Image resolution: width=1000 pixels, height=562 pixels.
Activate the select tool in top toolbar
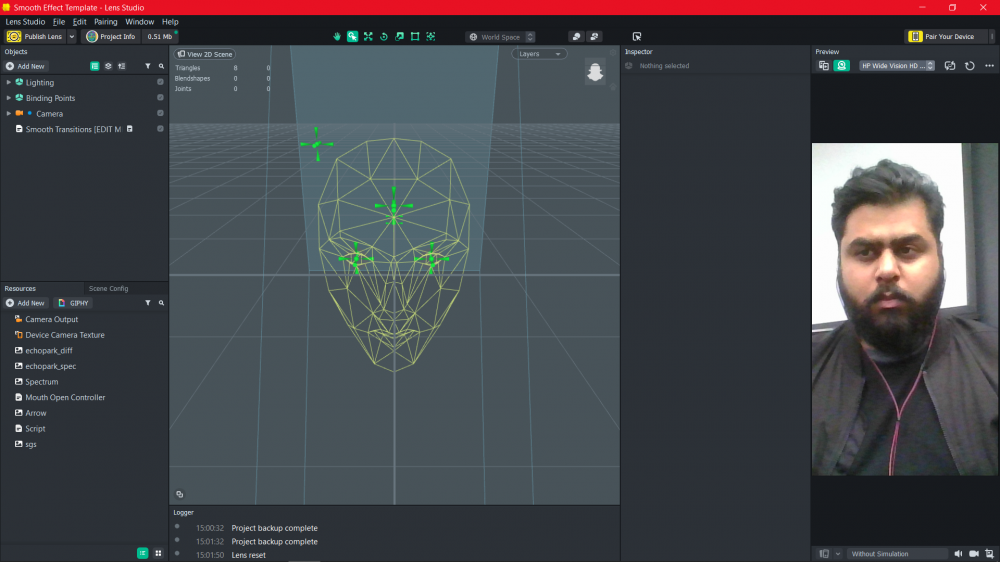[352, 37]
